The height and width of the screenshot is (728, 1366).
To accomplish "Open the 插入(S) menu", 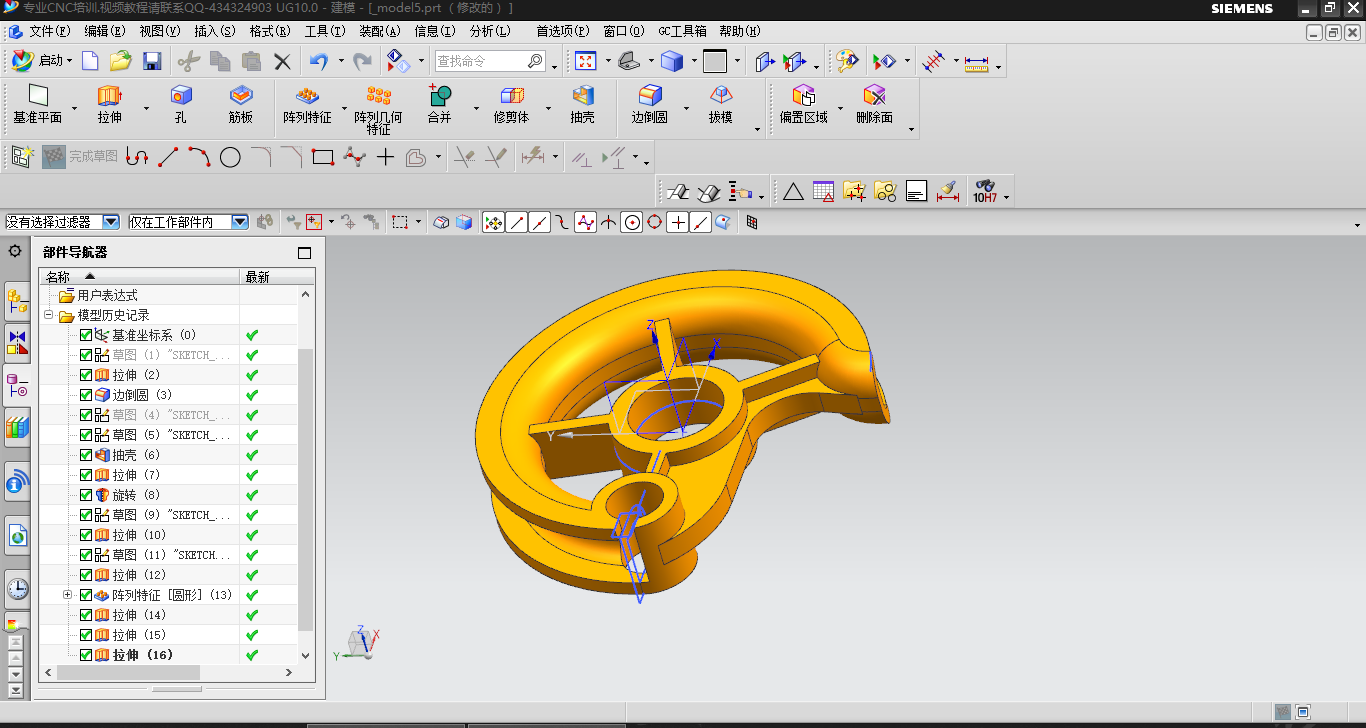I will 212,31.
